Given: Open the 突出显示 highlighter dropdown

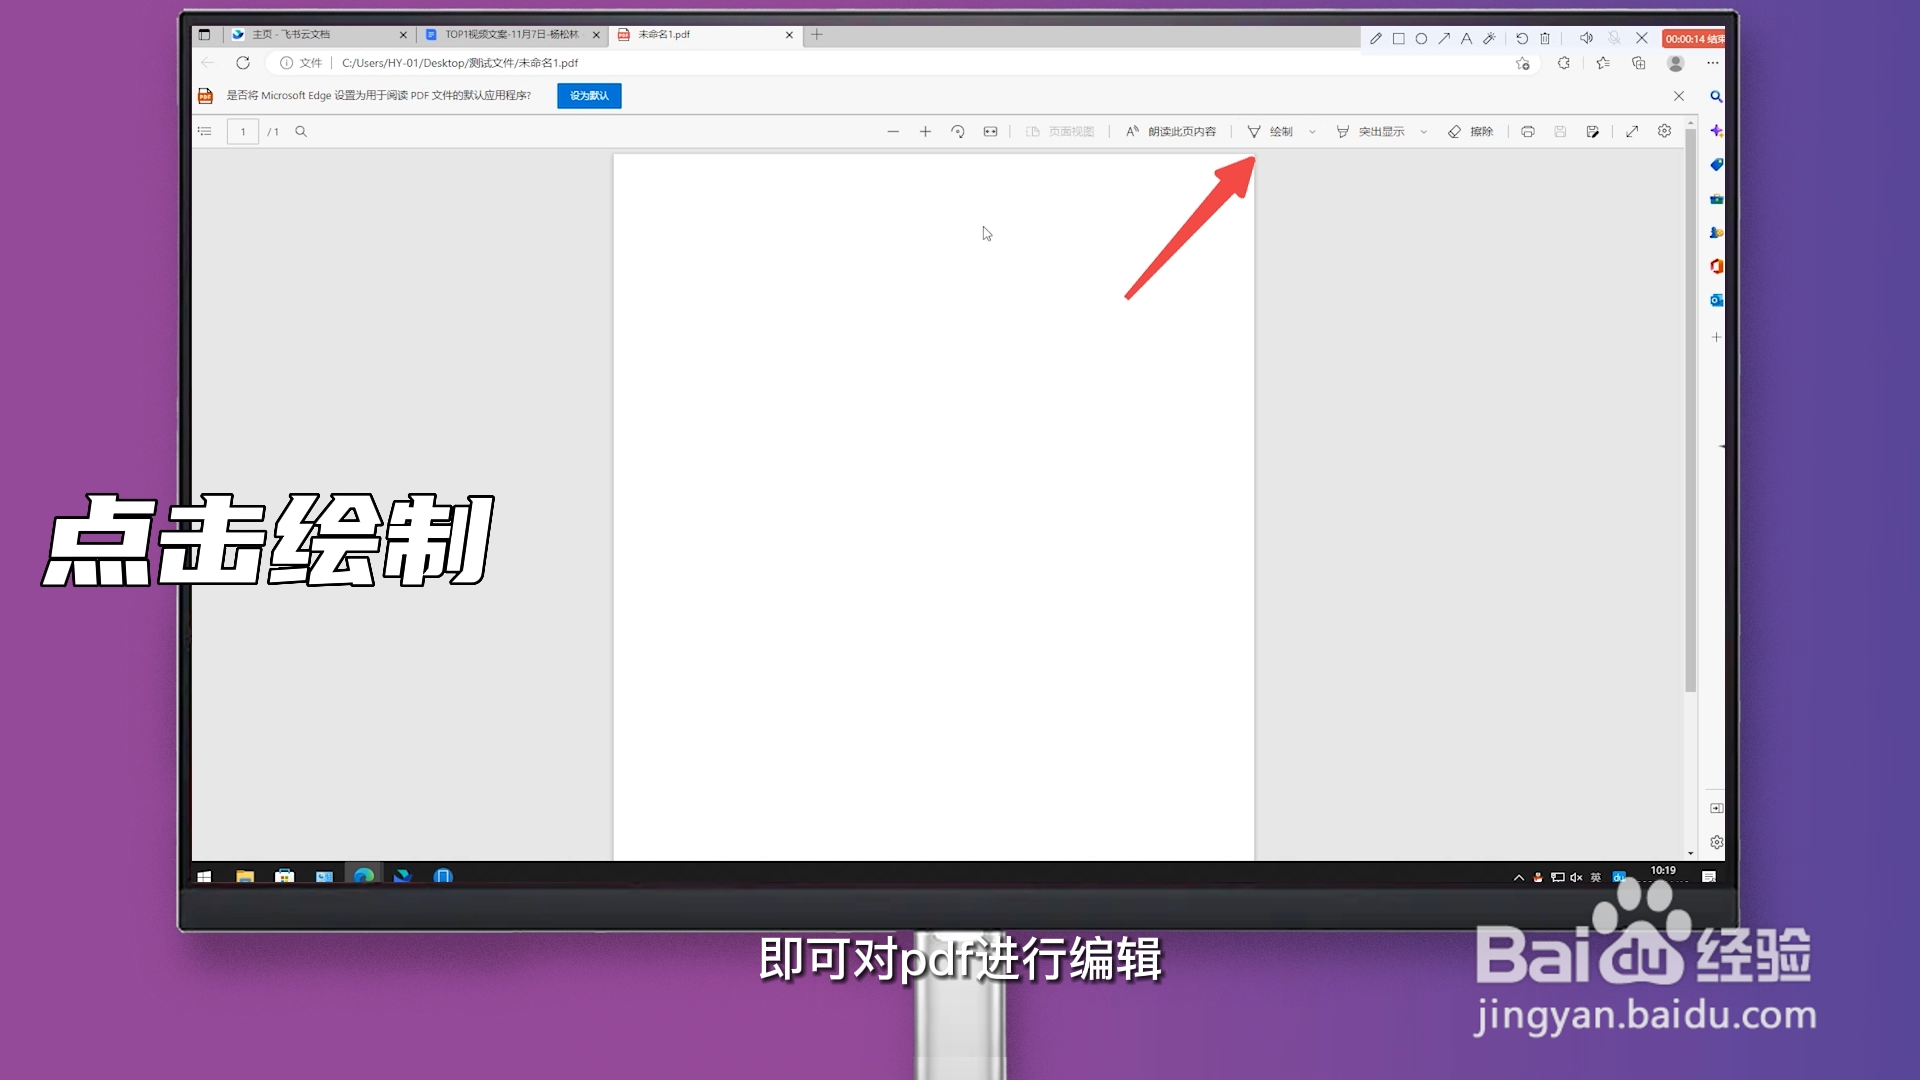Looking at the screenshot, I should click(x=1425, y=131).
